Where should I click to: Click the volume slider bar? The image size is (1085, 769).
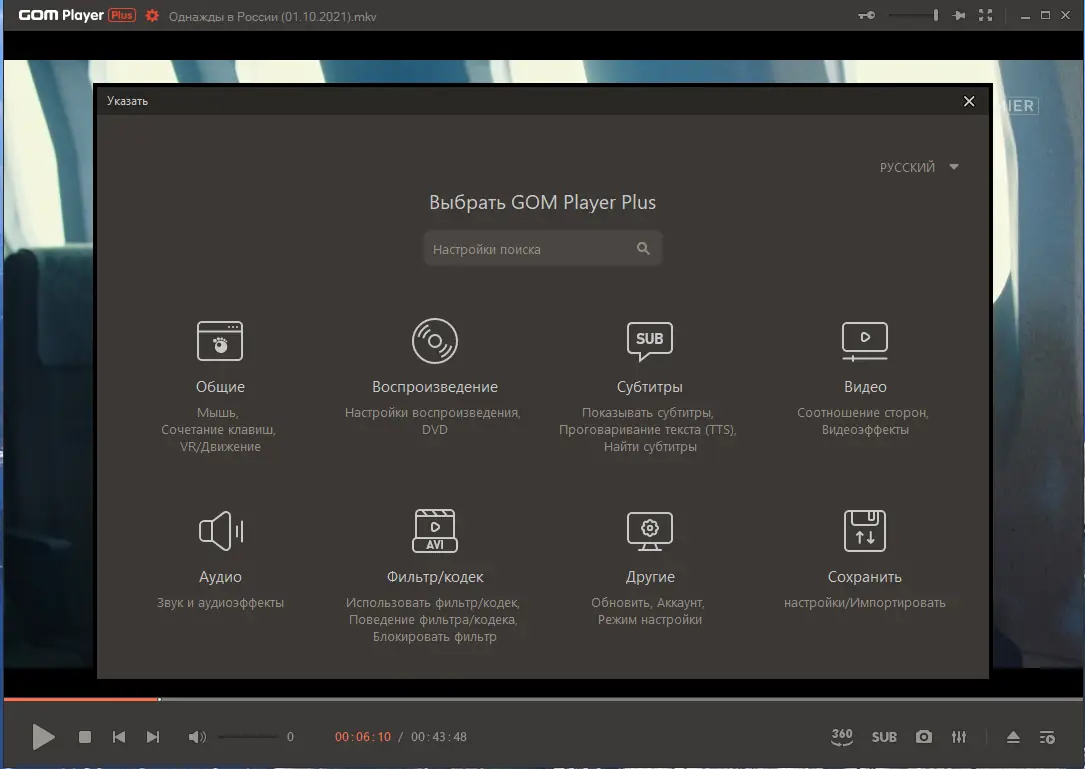click(x=248, y=737)
